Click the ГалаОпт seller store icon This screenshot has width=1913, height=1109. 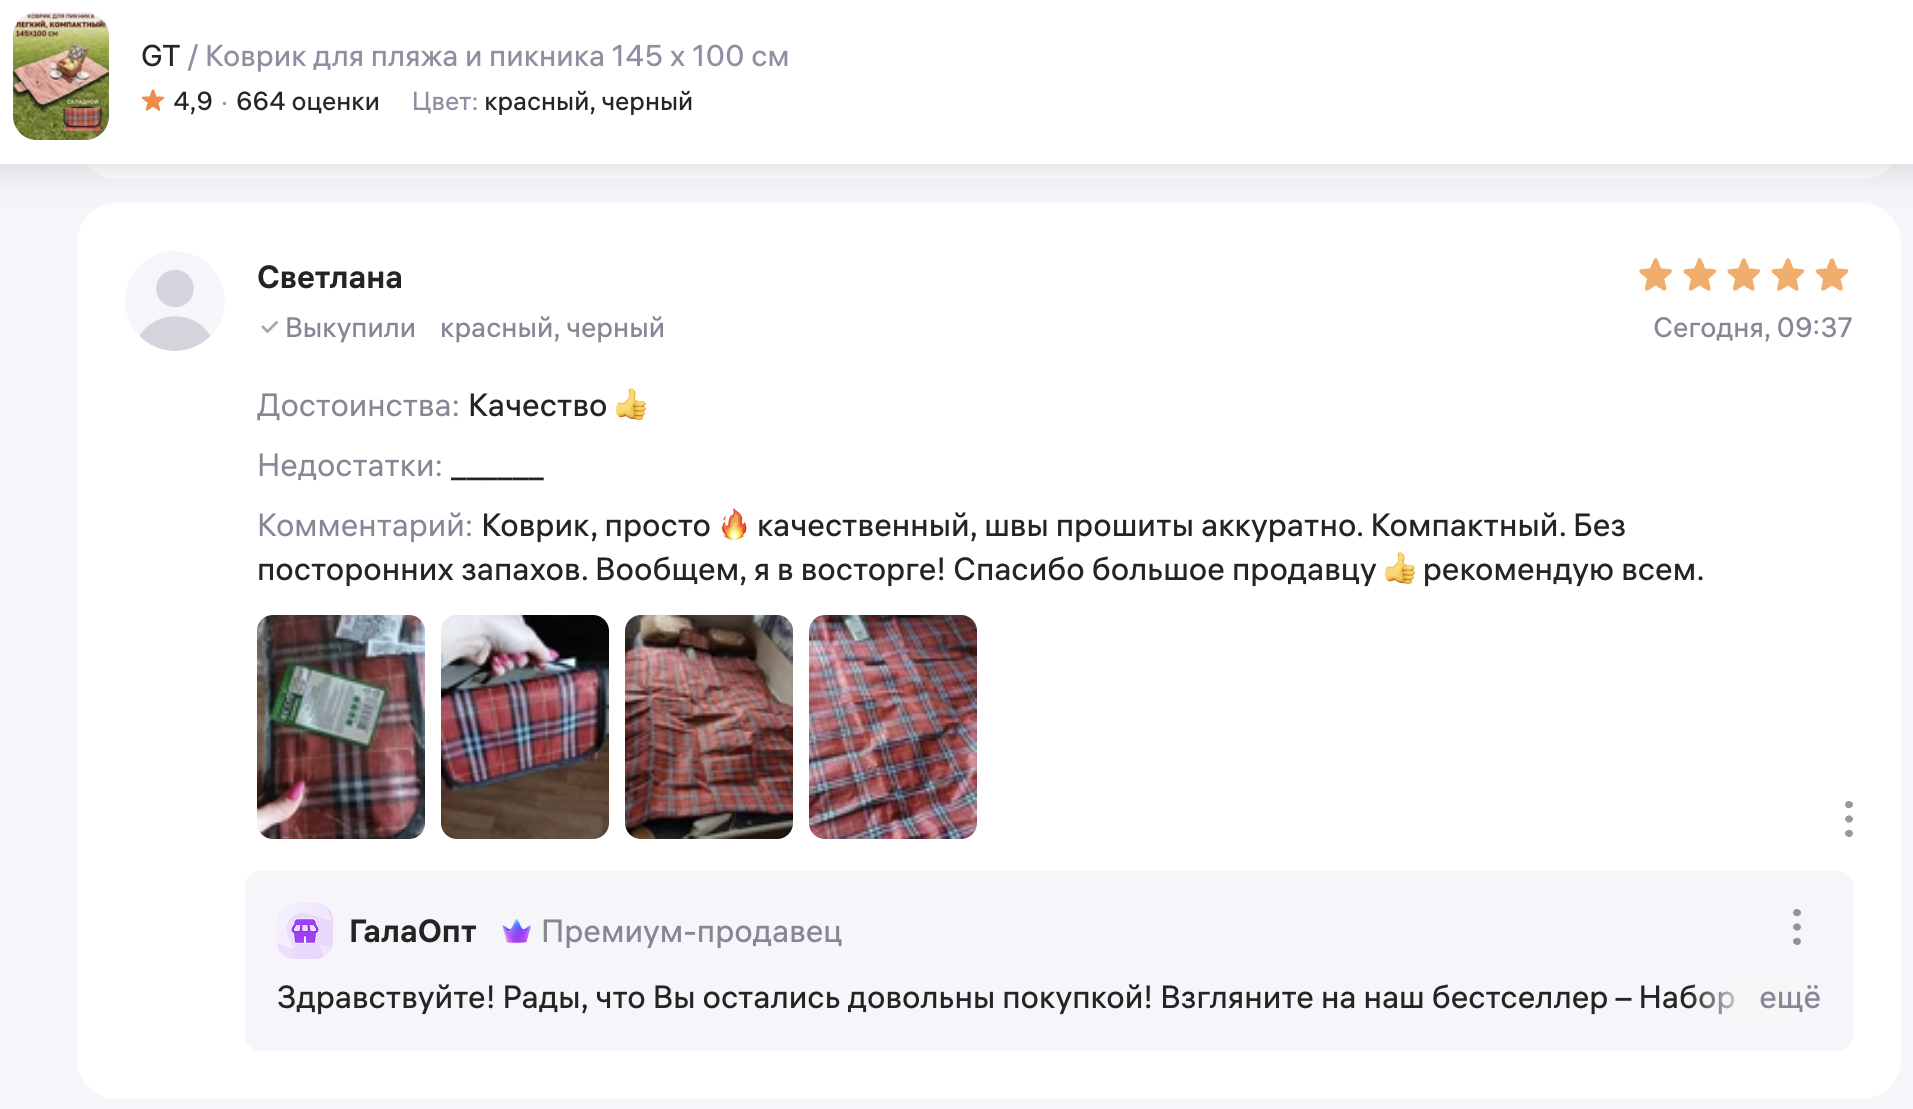(x=305, y=931)
